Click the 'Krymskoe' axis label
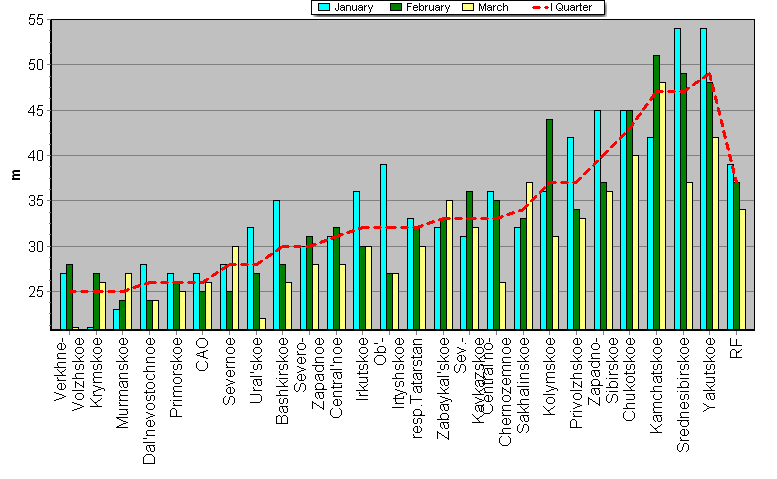This screenshot has height=479, width=777. click(x=96, y=372)
